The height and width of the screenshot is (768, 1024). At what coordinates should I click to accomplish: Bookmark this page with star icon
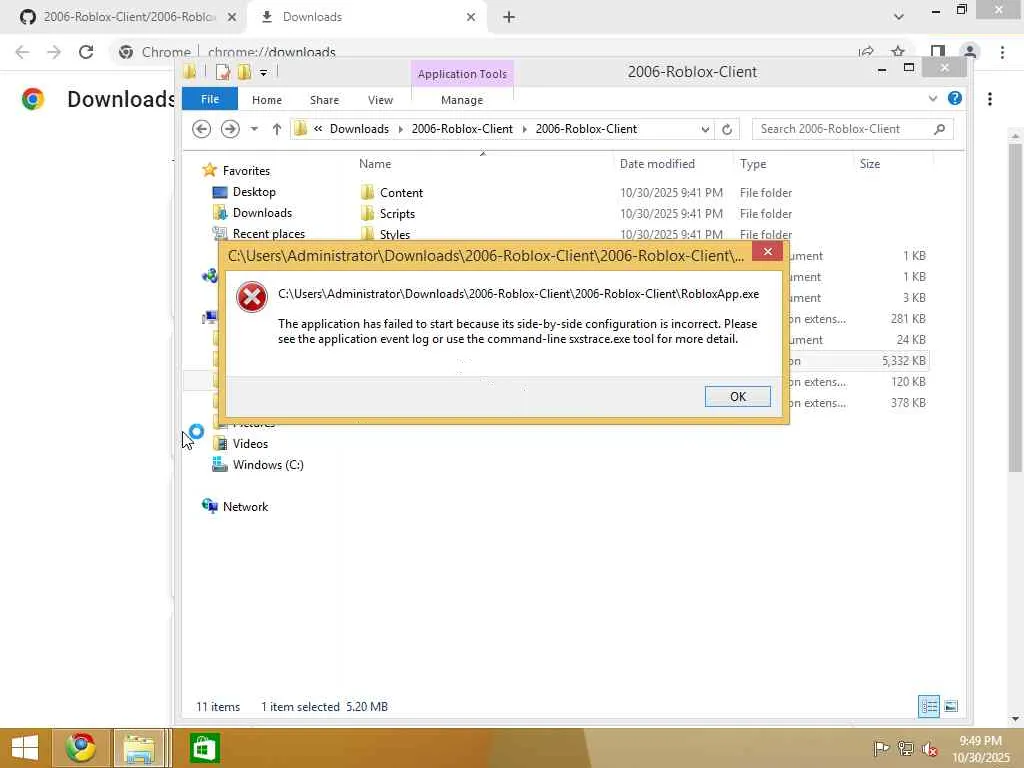pos(898,52)
